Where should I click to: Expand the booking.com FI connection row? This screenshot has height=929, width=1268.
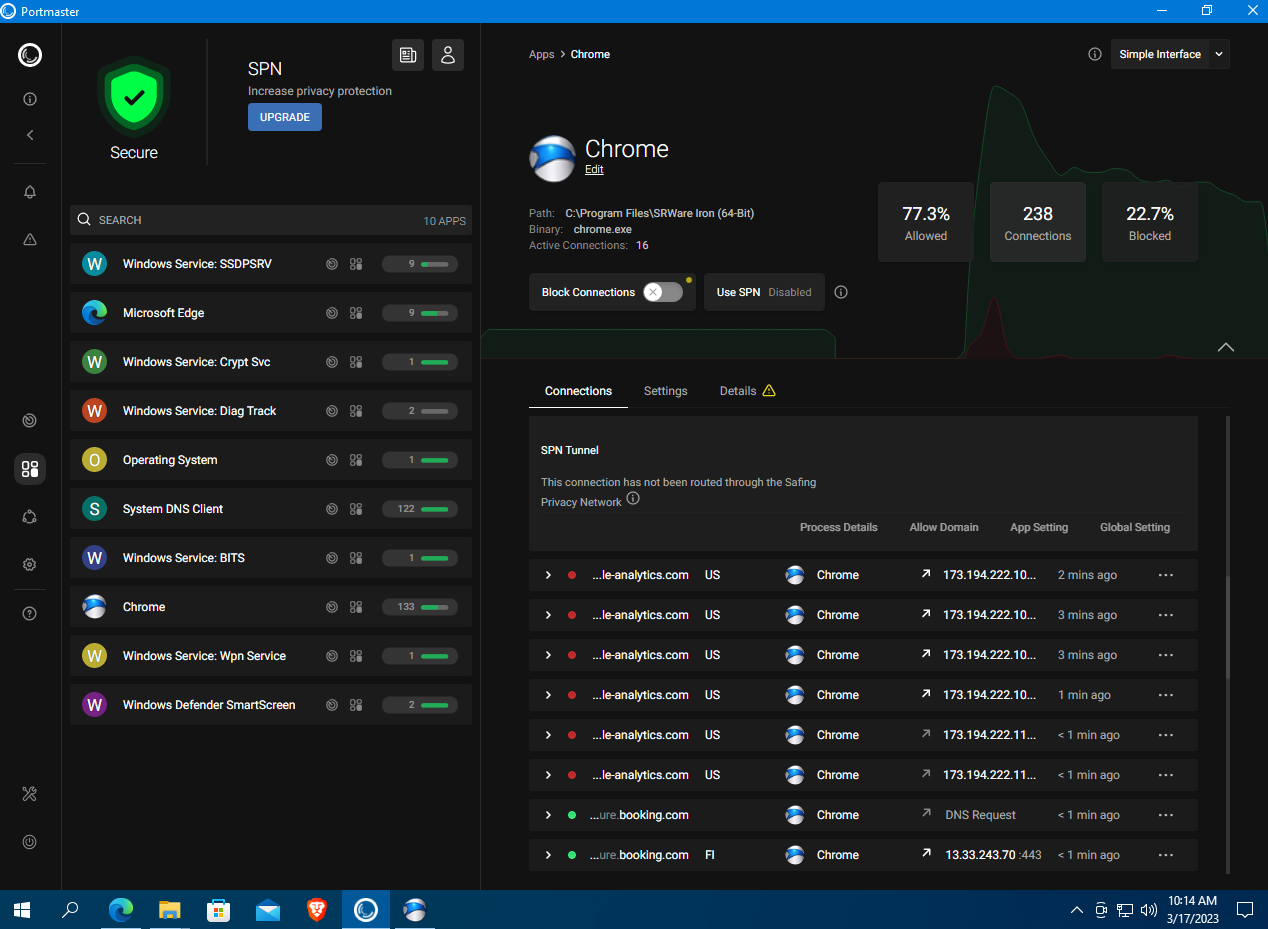click(548, 855)
